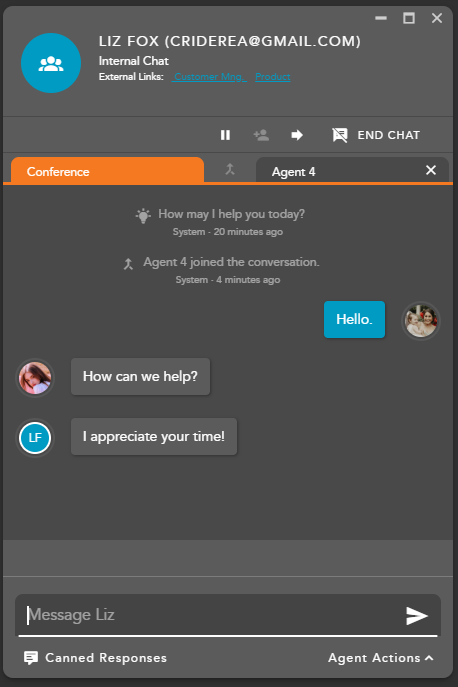Click the merge icon between the tabs
The height and width of the screenshot is (687, 458).
(x=230, y=169)
